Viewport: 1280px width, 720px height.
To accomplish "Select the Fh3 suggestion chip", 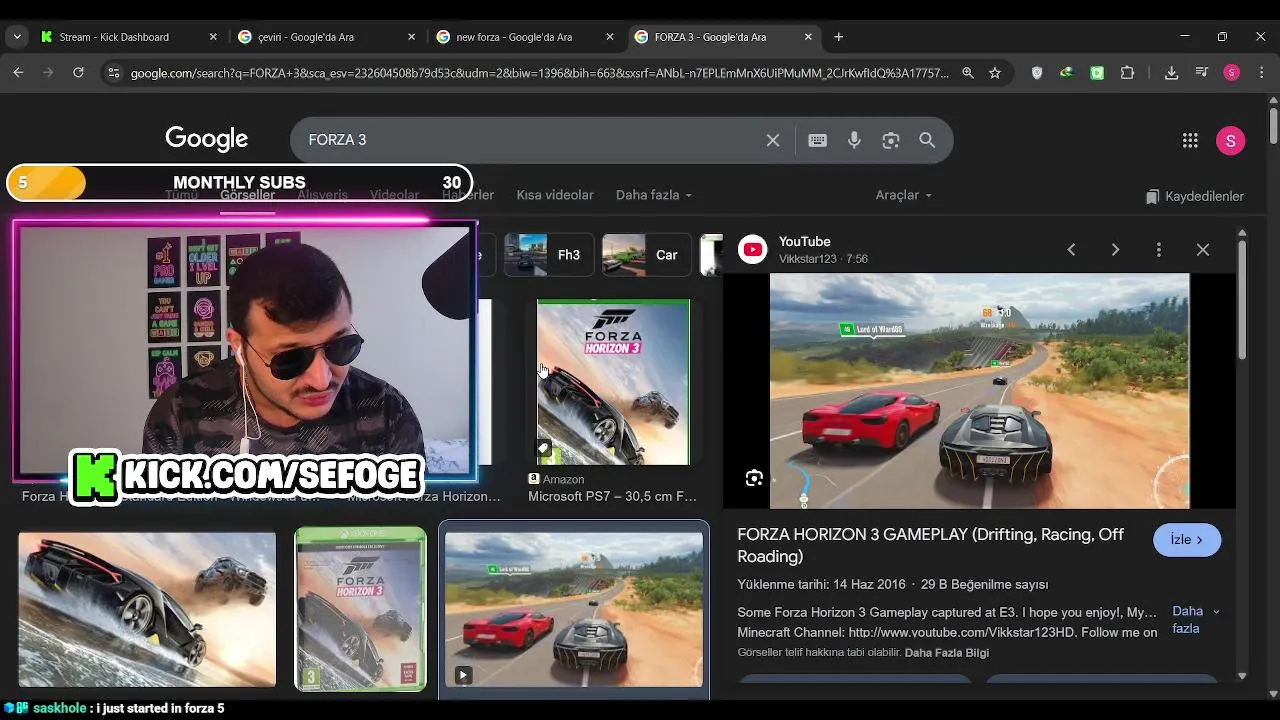I will 549,255.
